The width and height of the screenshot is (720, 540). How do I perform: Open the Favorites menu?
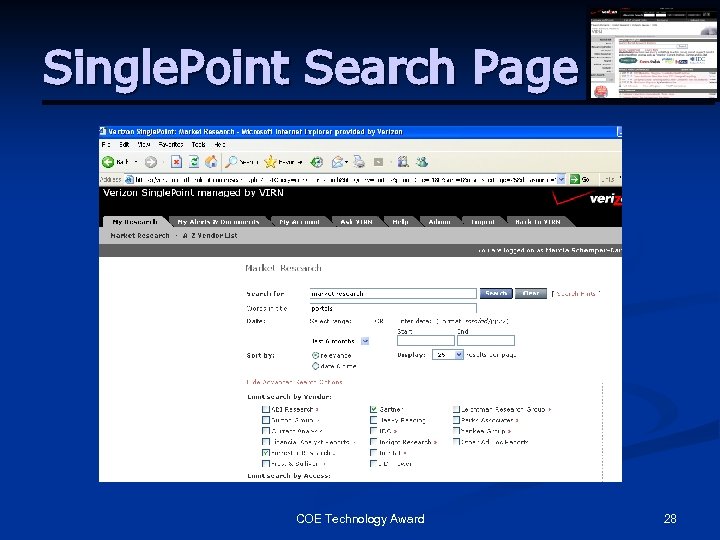[x=171, y=144]
